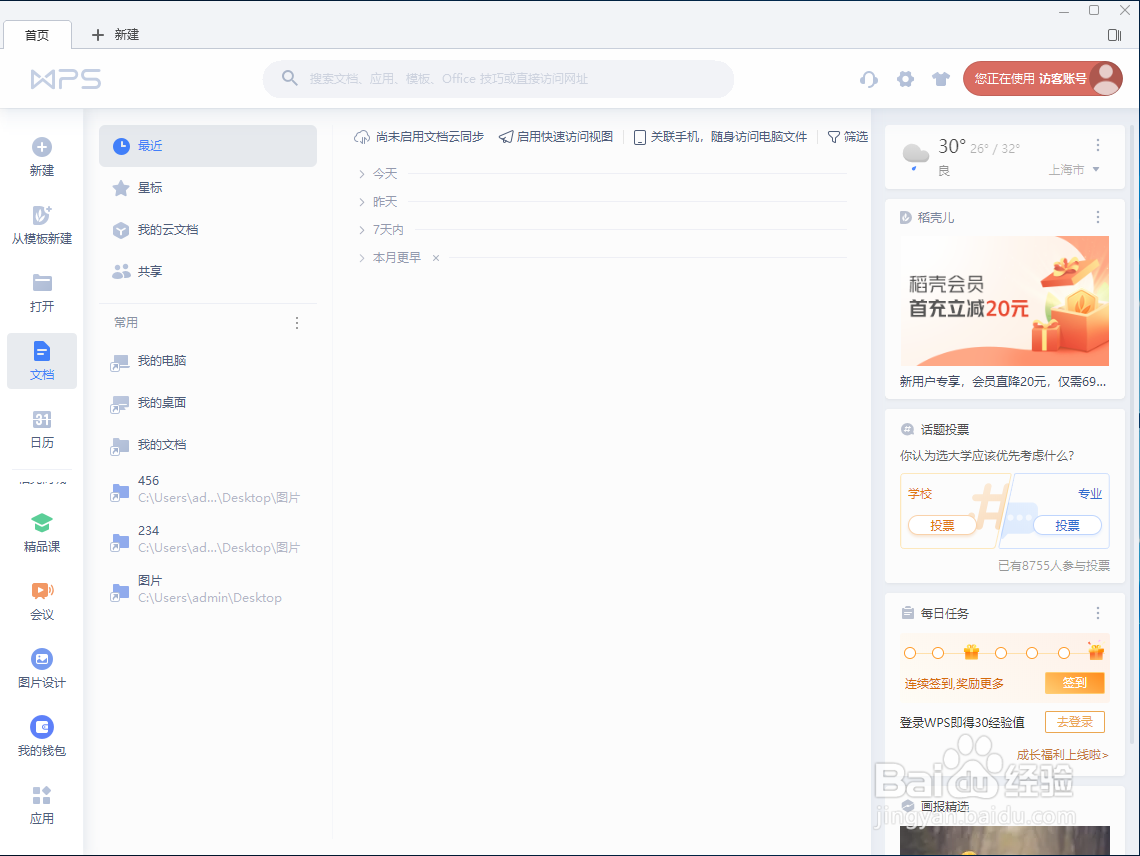The image size is (1140, 856).
Task: Open the 精品课 courses section
Action: 41,532
